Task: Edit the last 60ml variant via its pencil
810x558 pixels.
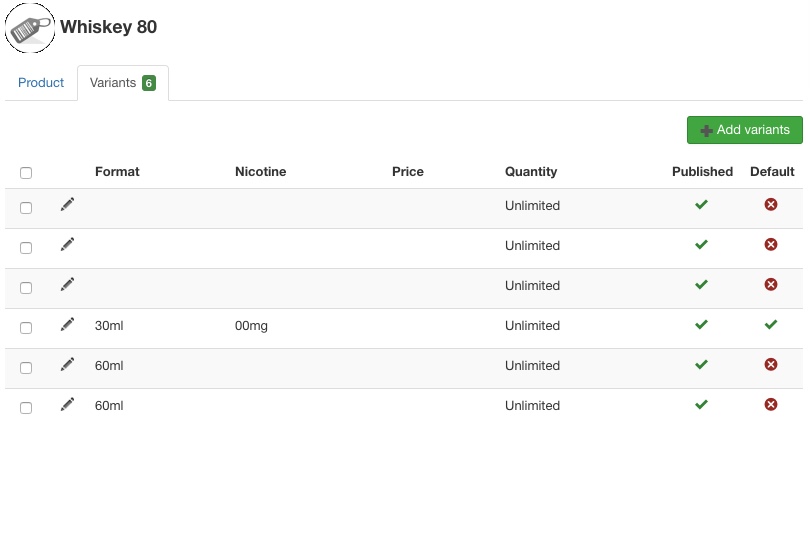Action: [x=67, y=405]
